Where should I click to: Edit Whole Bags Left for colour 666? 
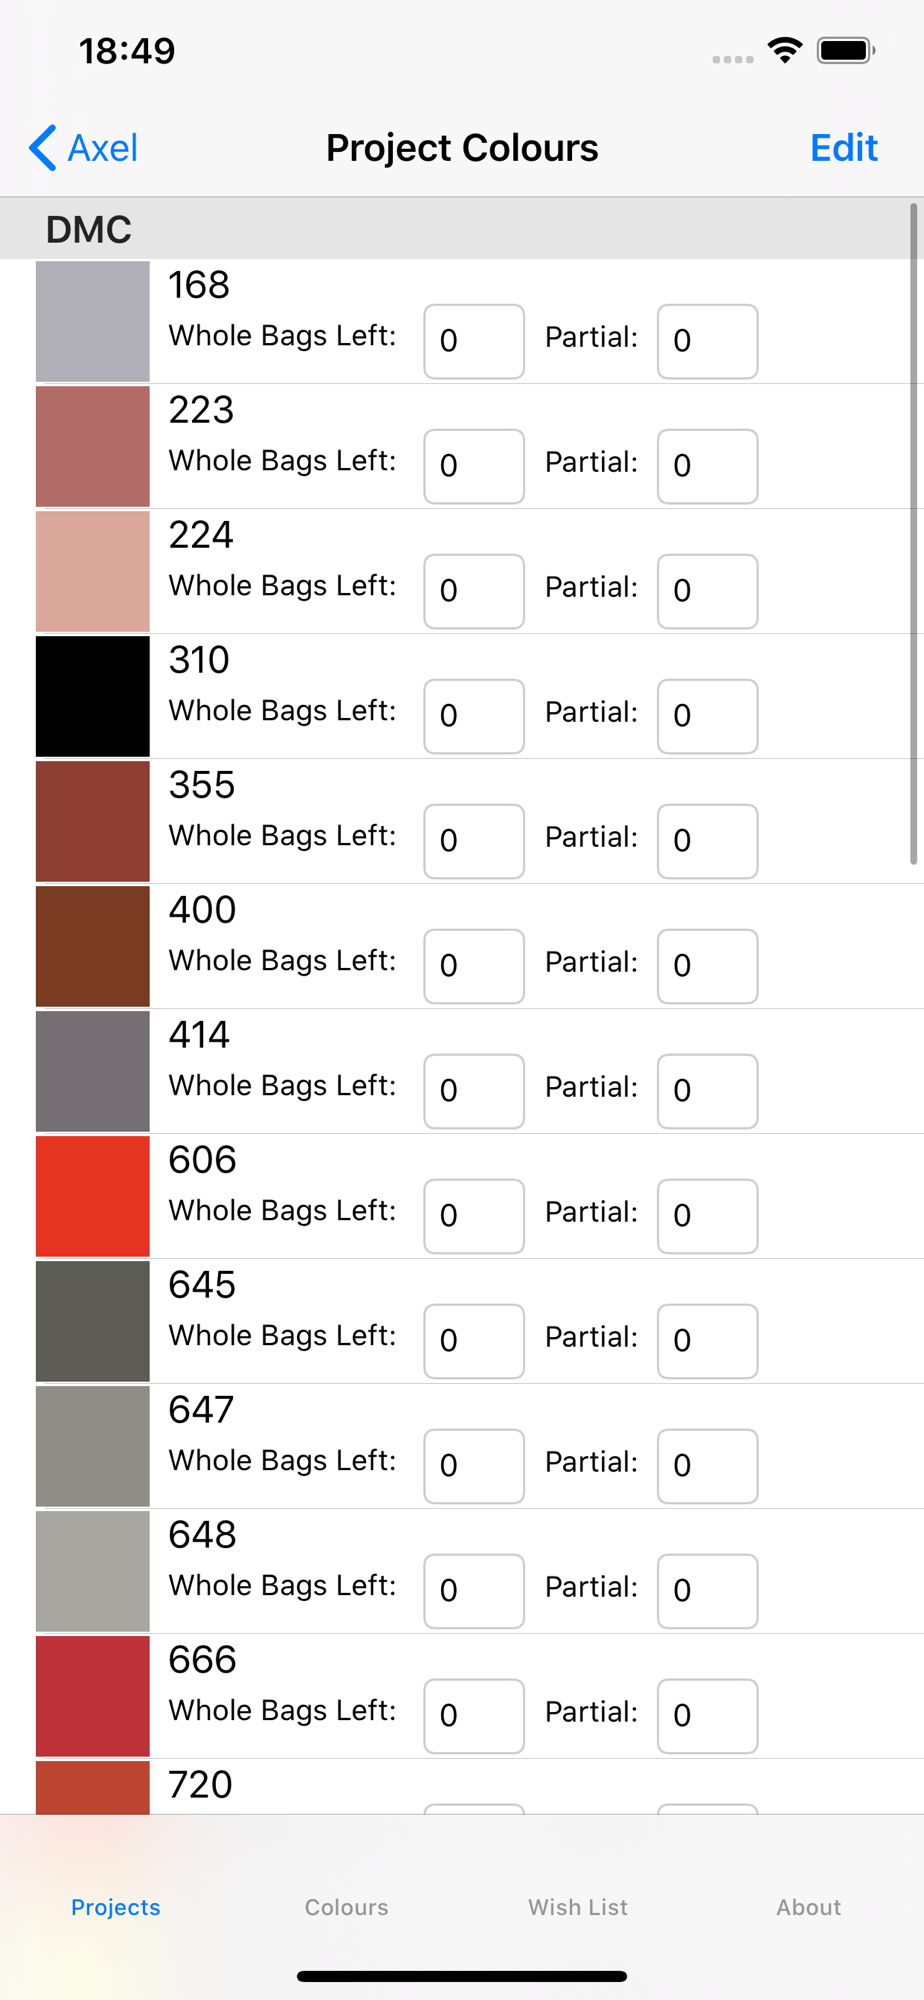[474, 1716]
